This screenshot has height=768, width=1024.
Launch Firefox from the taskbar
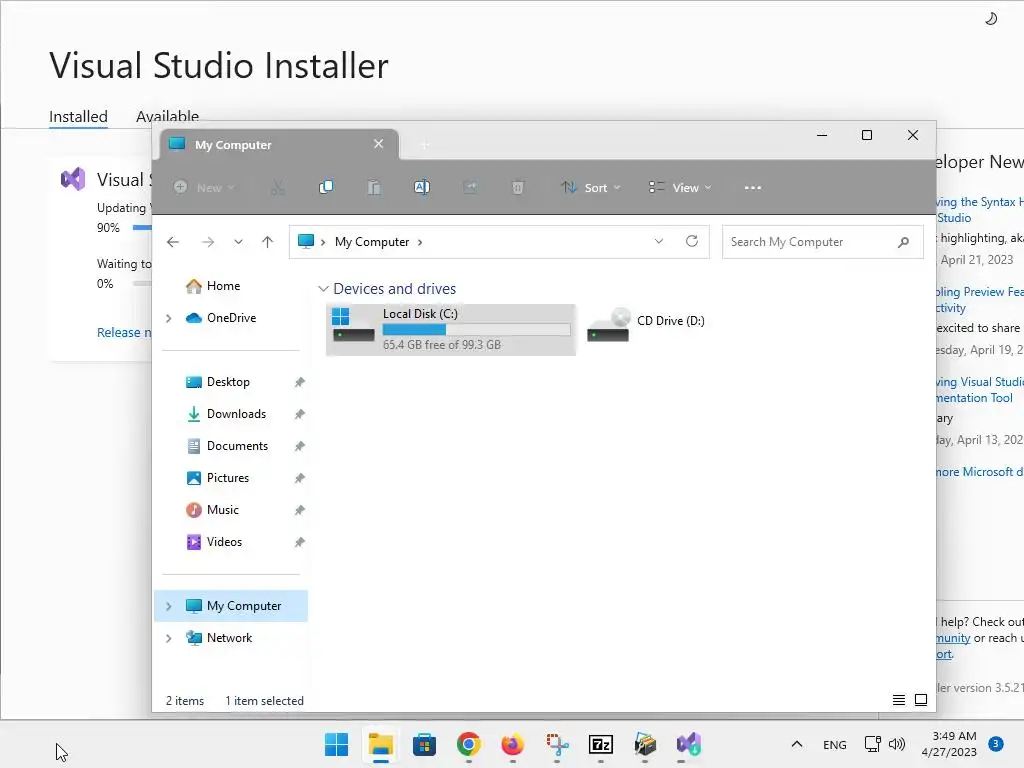pos(513,744)
